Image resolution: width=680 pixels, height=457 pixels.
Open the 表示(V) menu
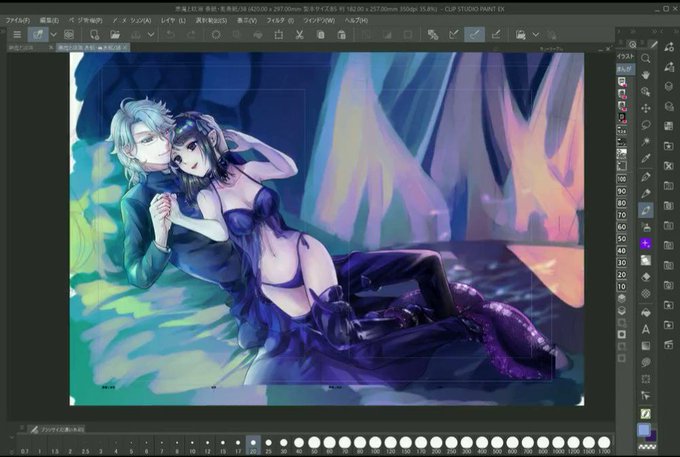[x=247, y=20]
